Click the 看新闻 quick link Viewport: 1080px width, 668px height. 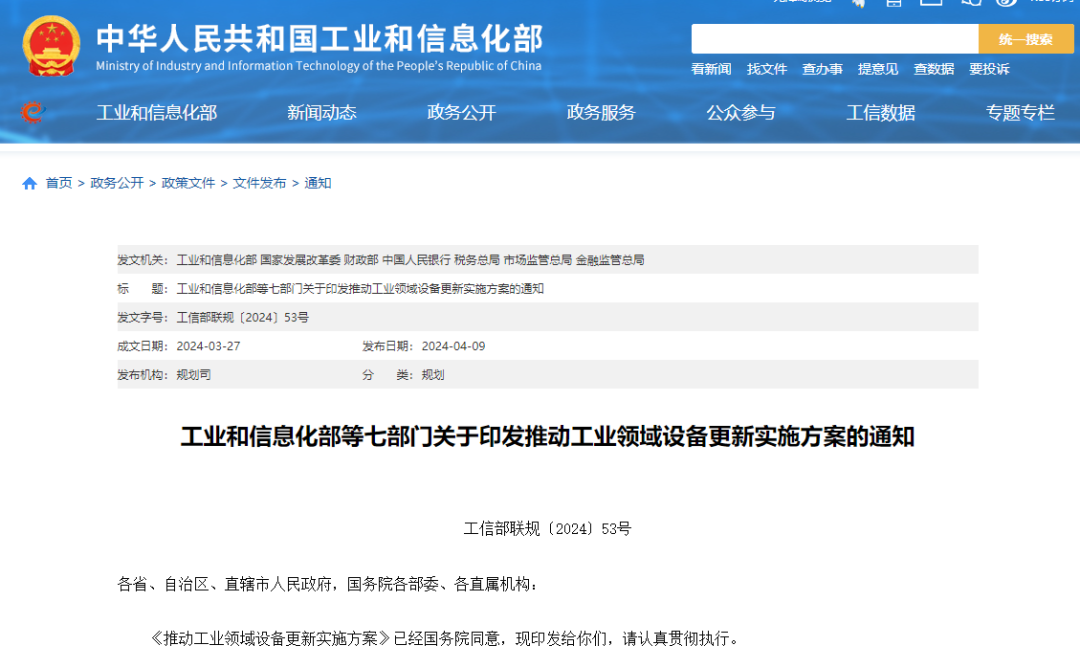711,69
